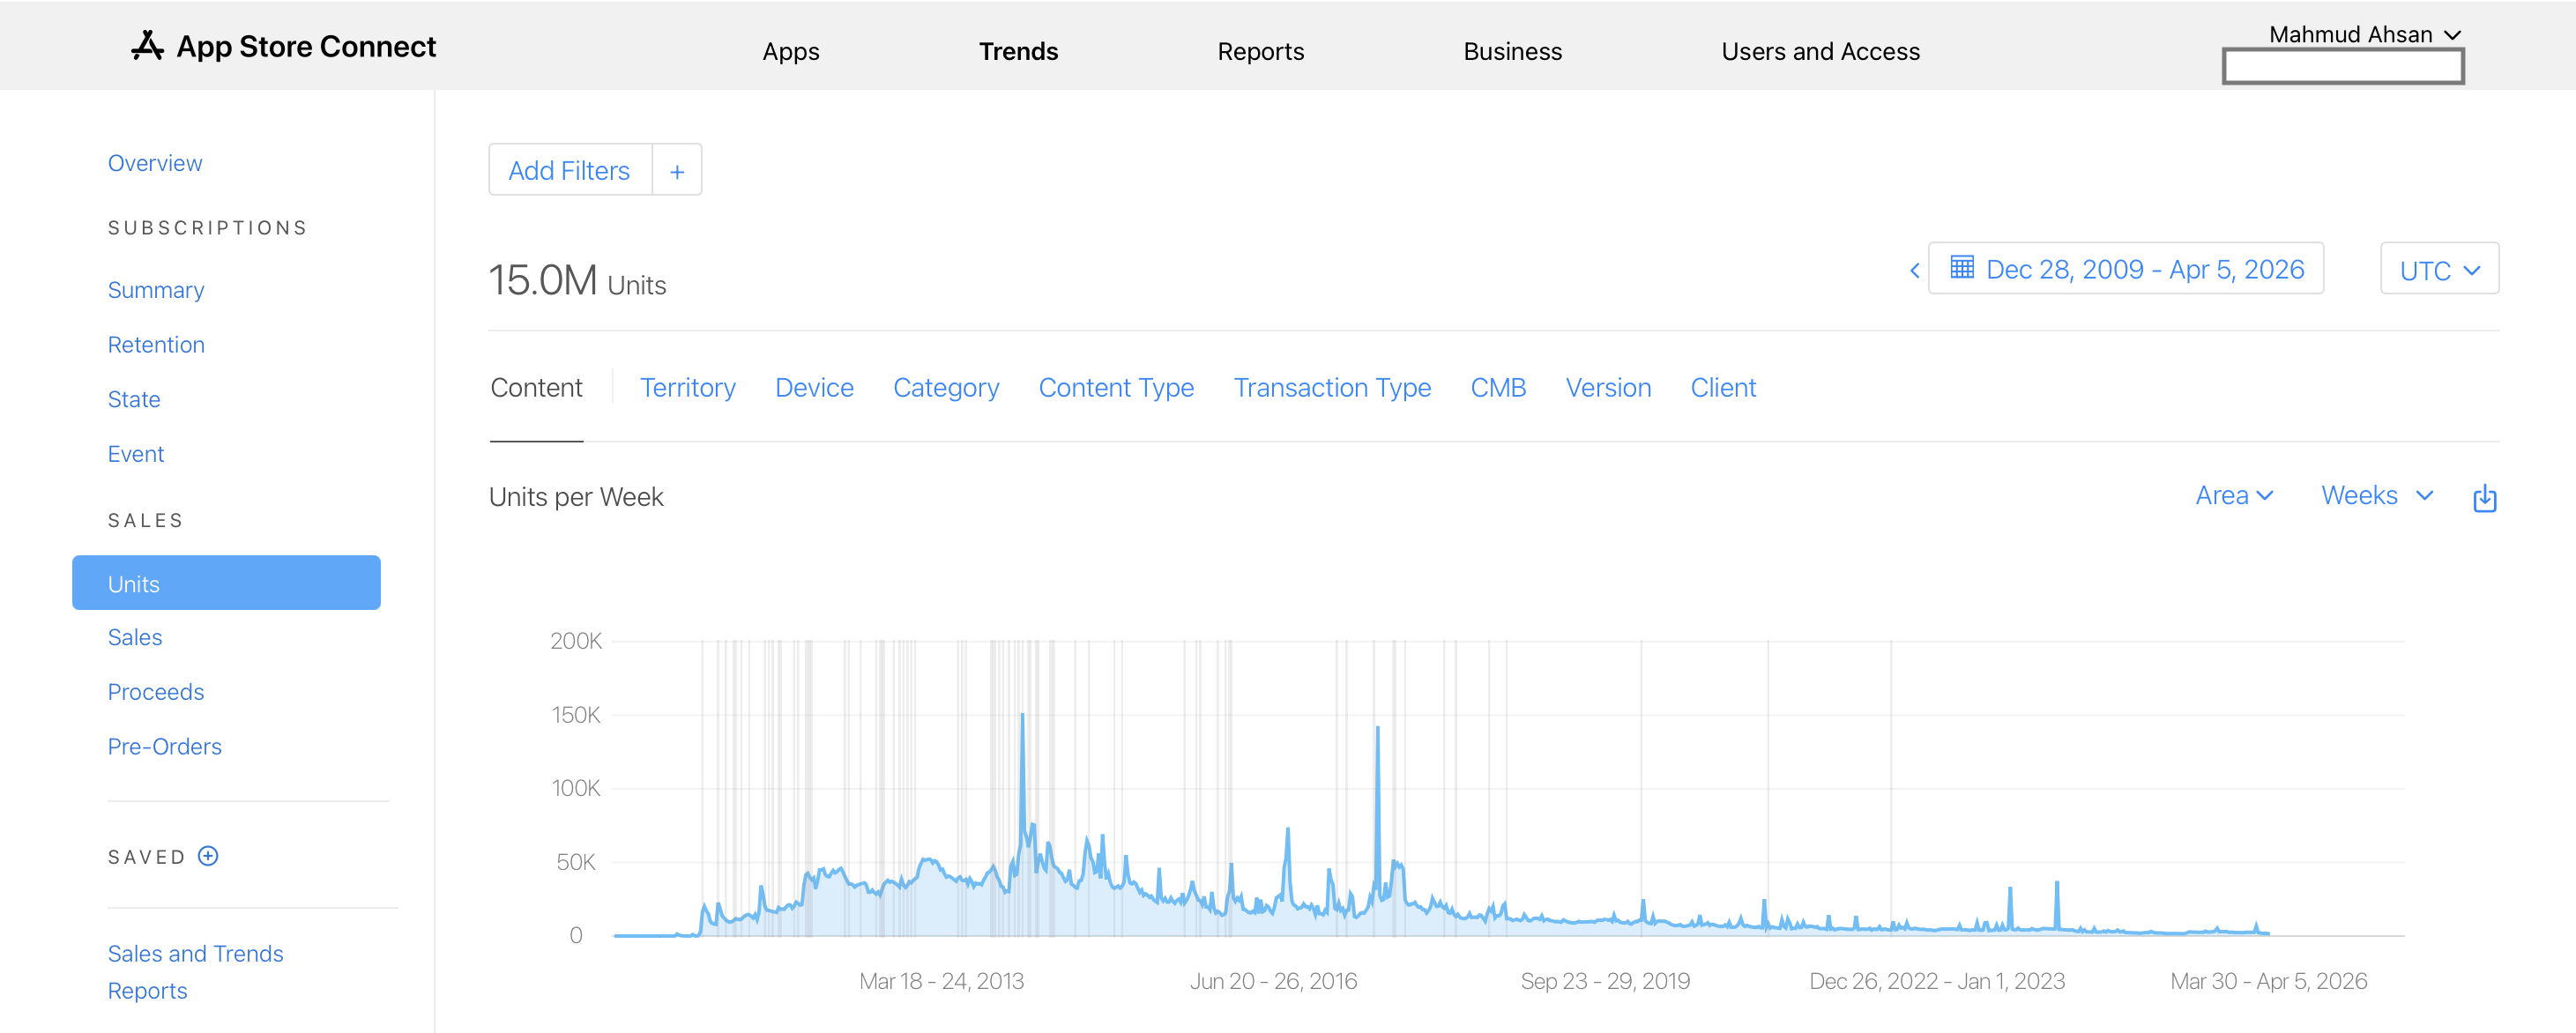
Task: Click the back chevron before the date range
Action: (1915, 269)
